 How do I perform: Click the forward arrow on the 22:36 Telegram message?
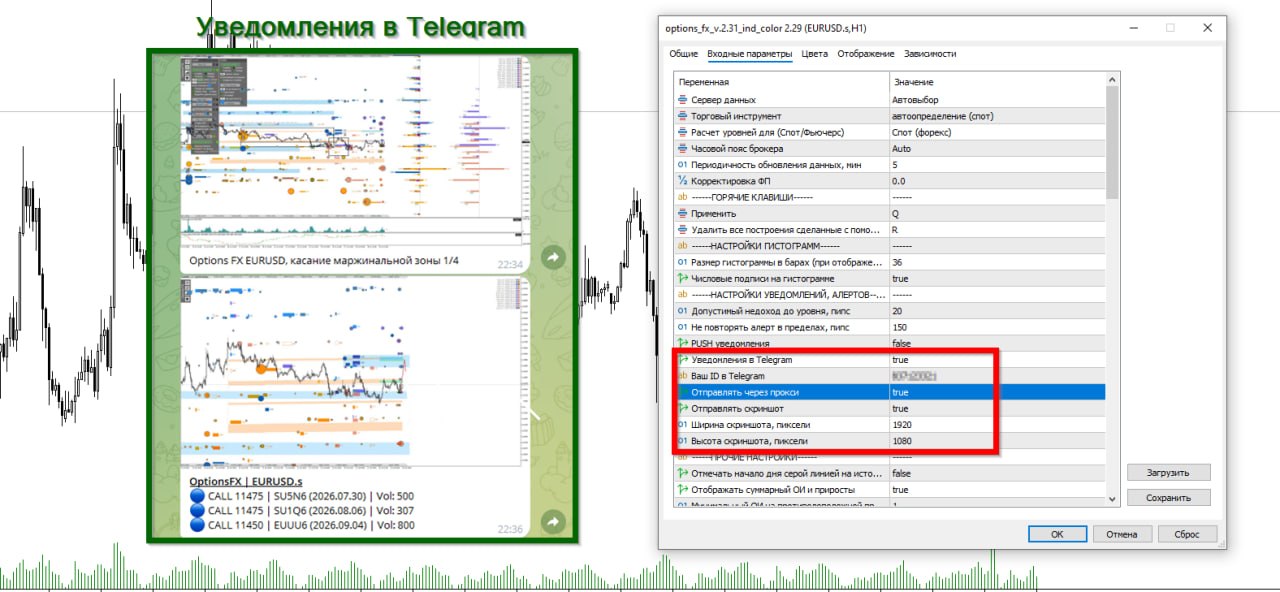[553, 522]
